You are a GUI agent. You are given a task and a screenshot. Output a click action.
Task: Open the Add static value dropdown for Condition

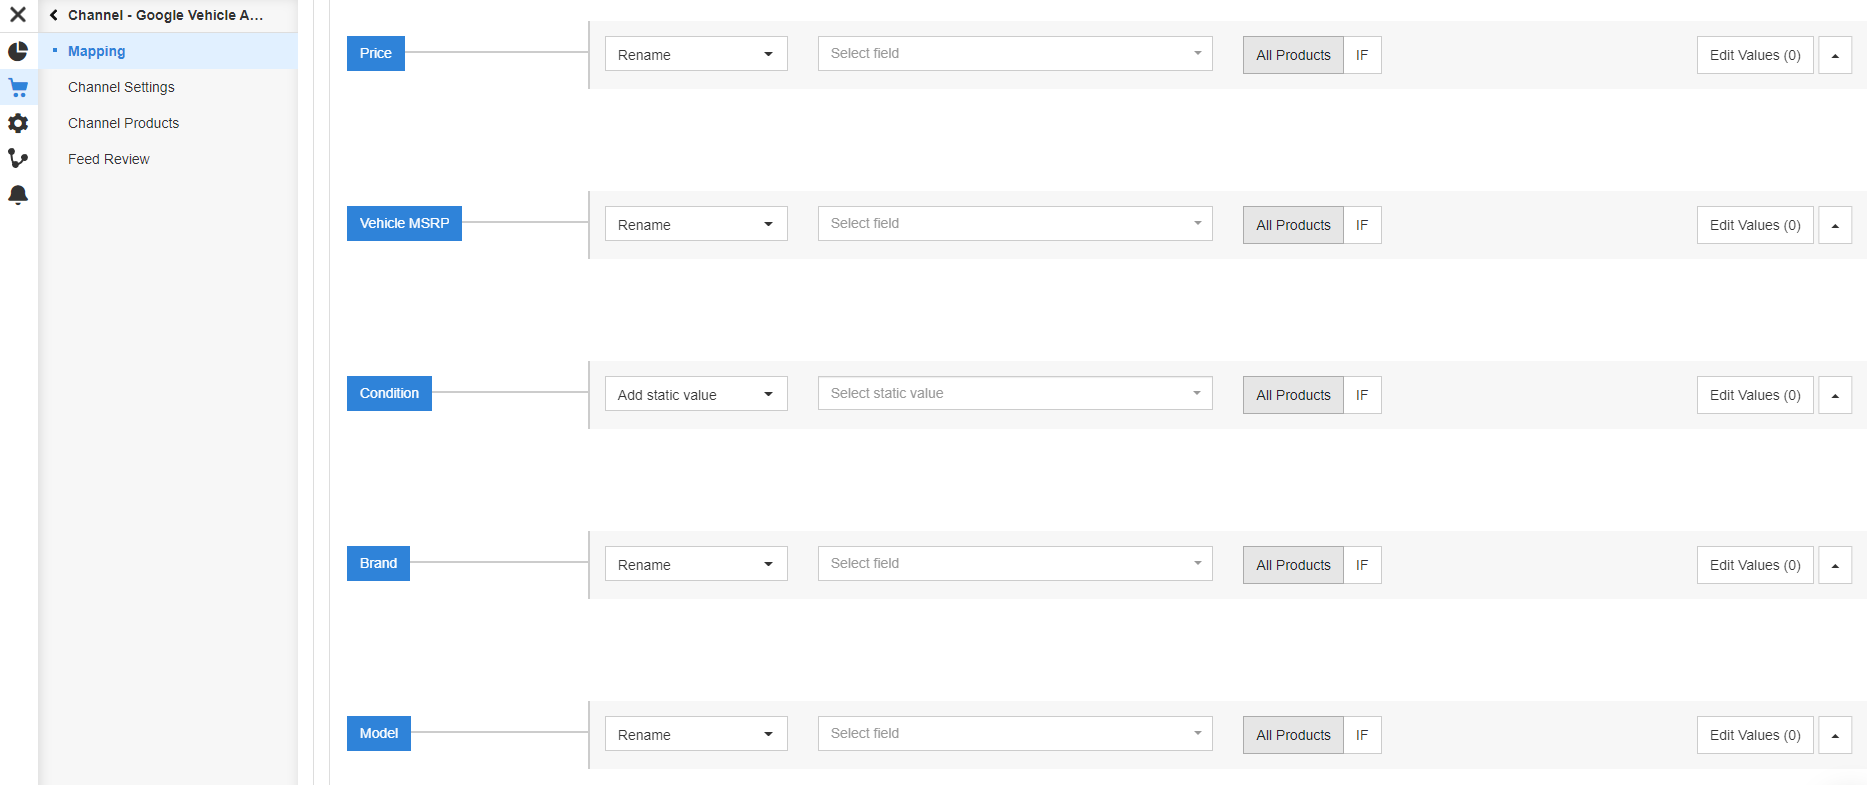695,394
